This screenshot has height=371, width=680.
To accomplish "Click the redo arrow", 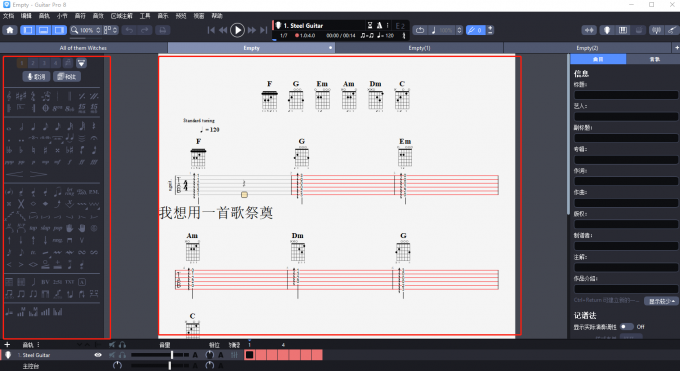I will coord(145,30).
